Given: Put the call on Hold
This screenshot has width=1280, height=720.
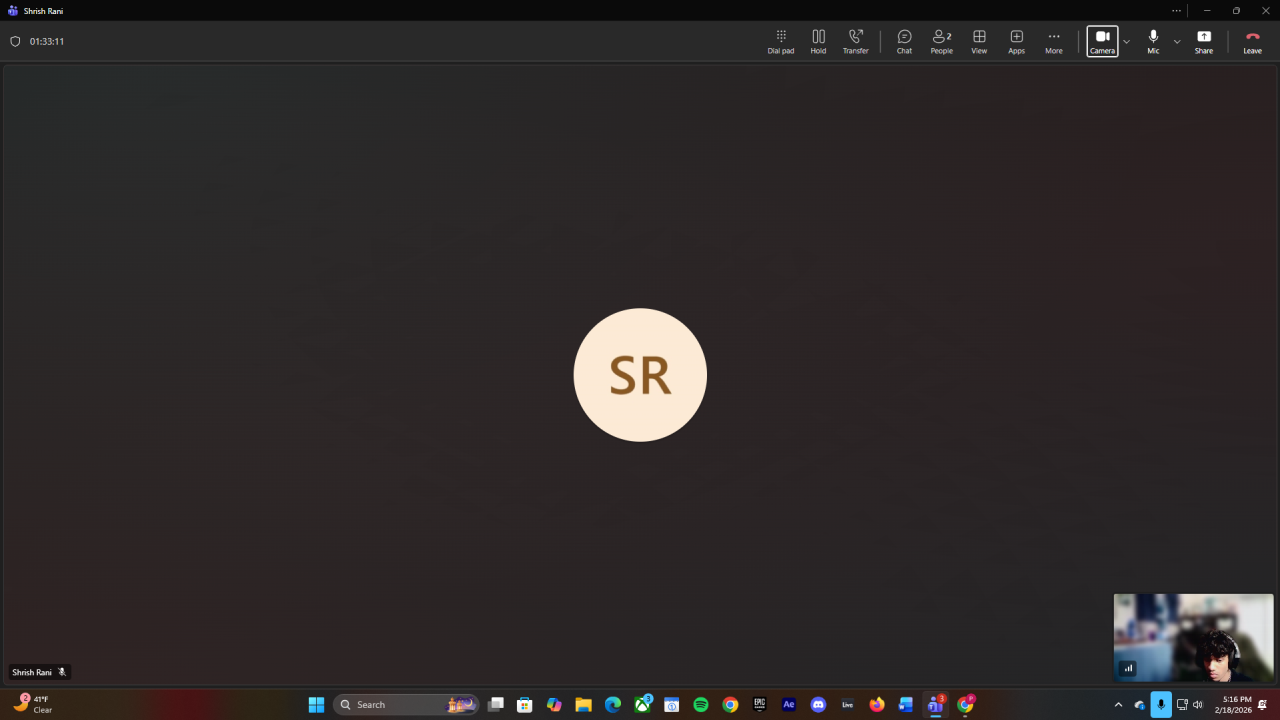Looking at the screenshot, I should 818,41.
